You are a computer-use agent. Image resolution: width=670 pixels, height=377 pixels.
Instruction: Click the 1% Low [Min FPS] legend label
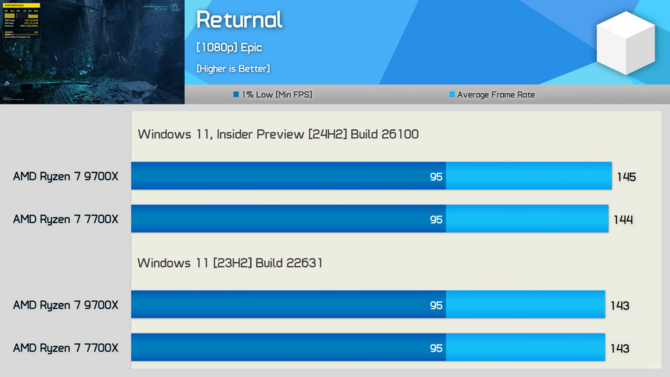coord(277,94)
